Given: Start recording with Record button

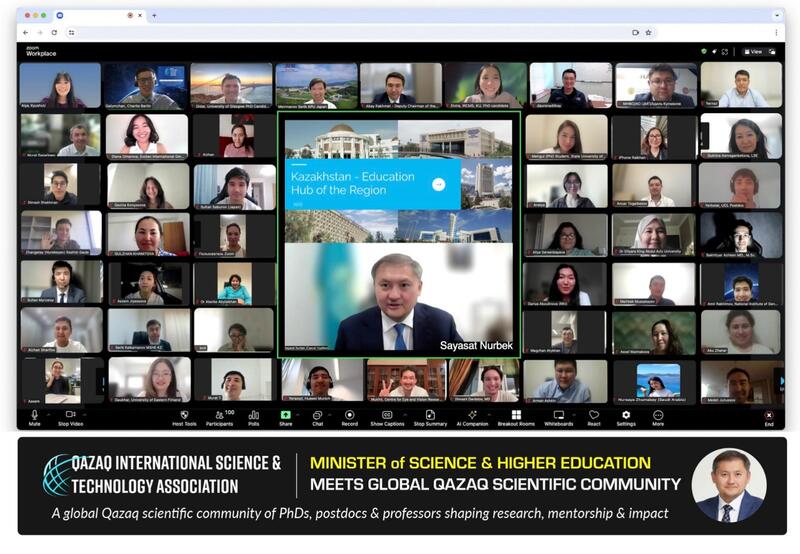Looking at the screenshot, I should pos(350,416).
